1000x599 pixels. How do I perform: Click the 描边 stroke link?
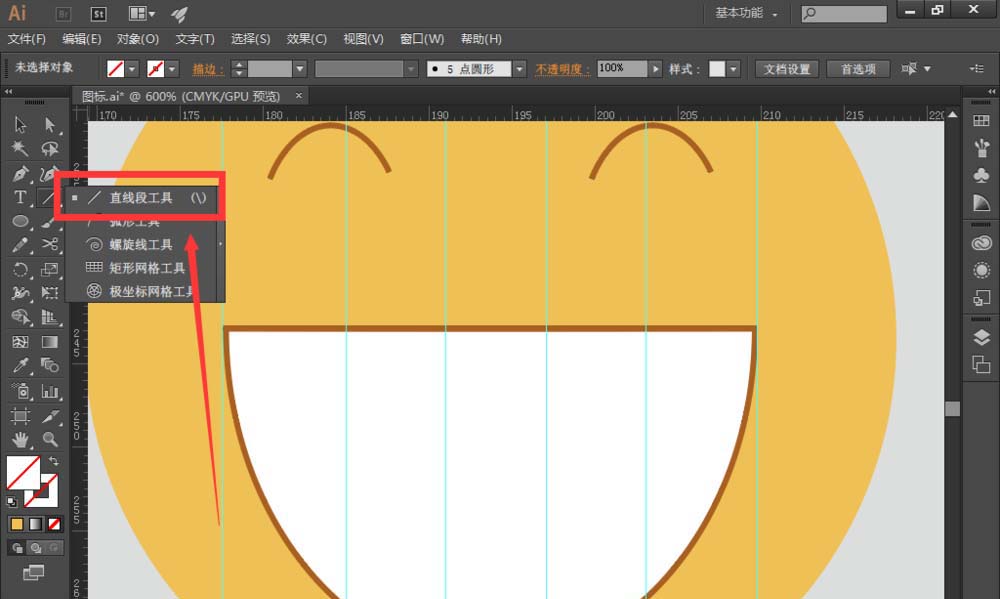tap(208, 69)
